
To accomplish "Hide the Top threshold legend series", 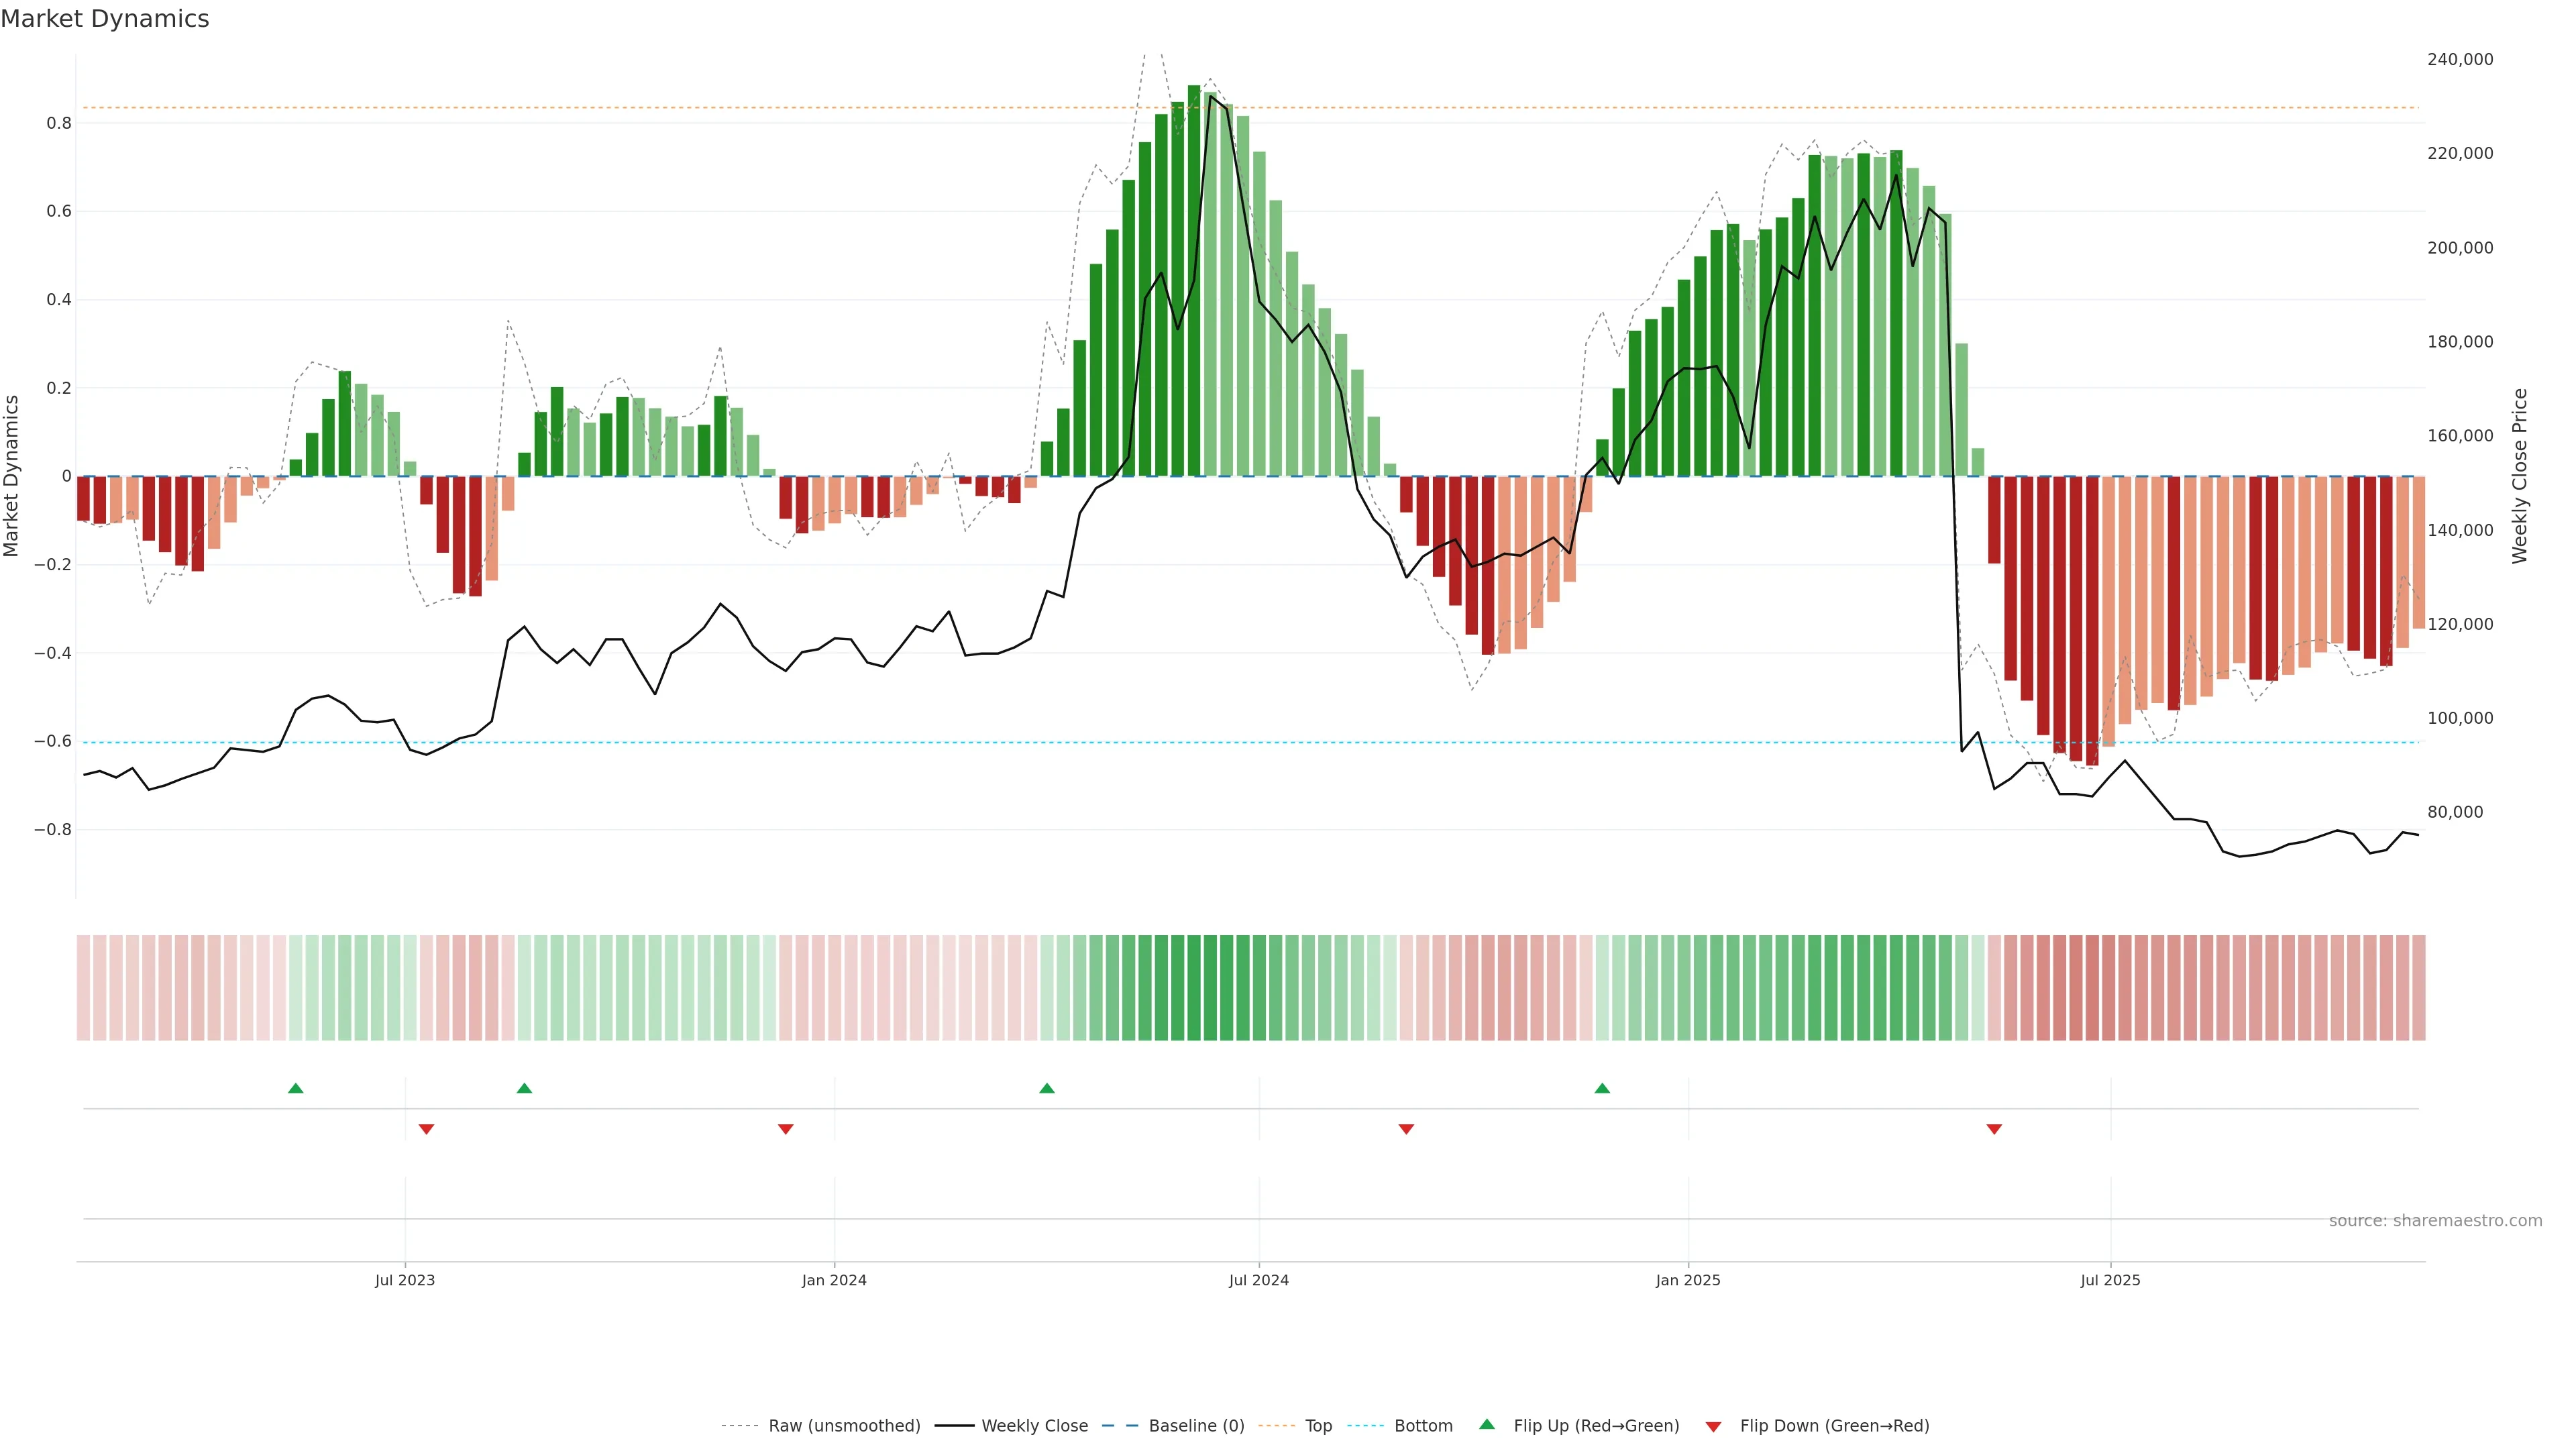I will click(x=1318, y=1426).
